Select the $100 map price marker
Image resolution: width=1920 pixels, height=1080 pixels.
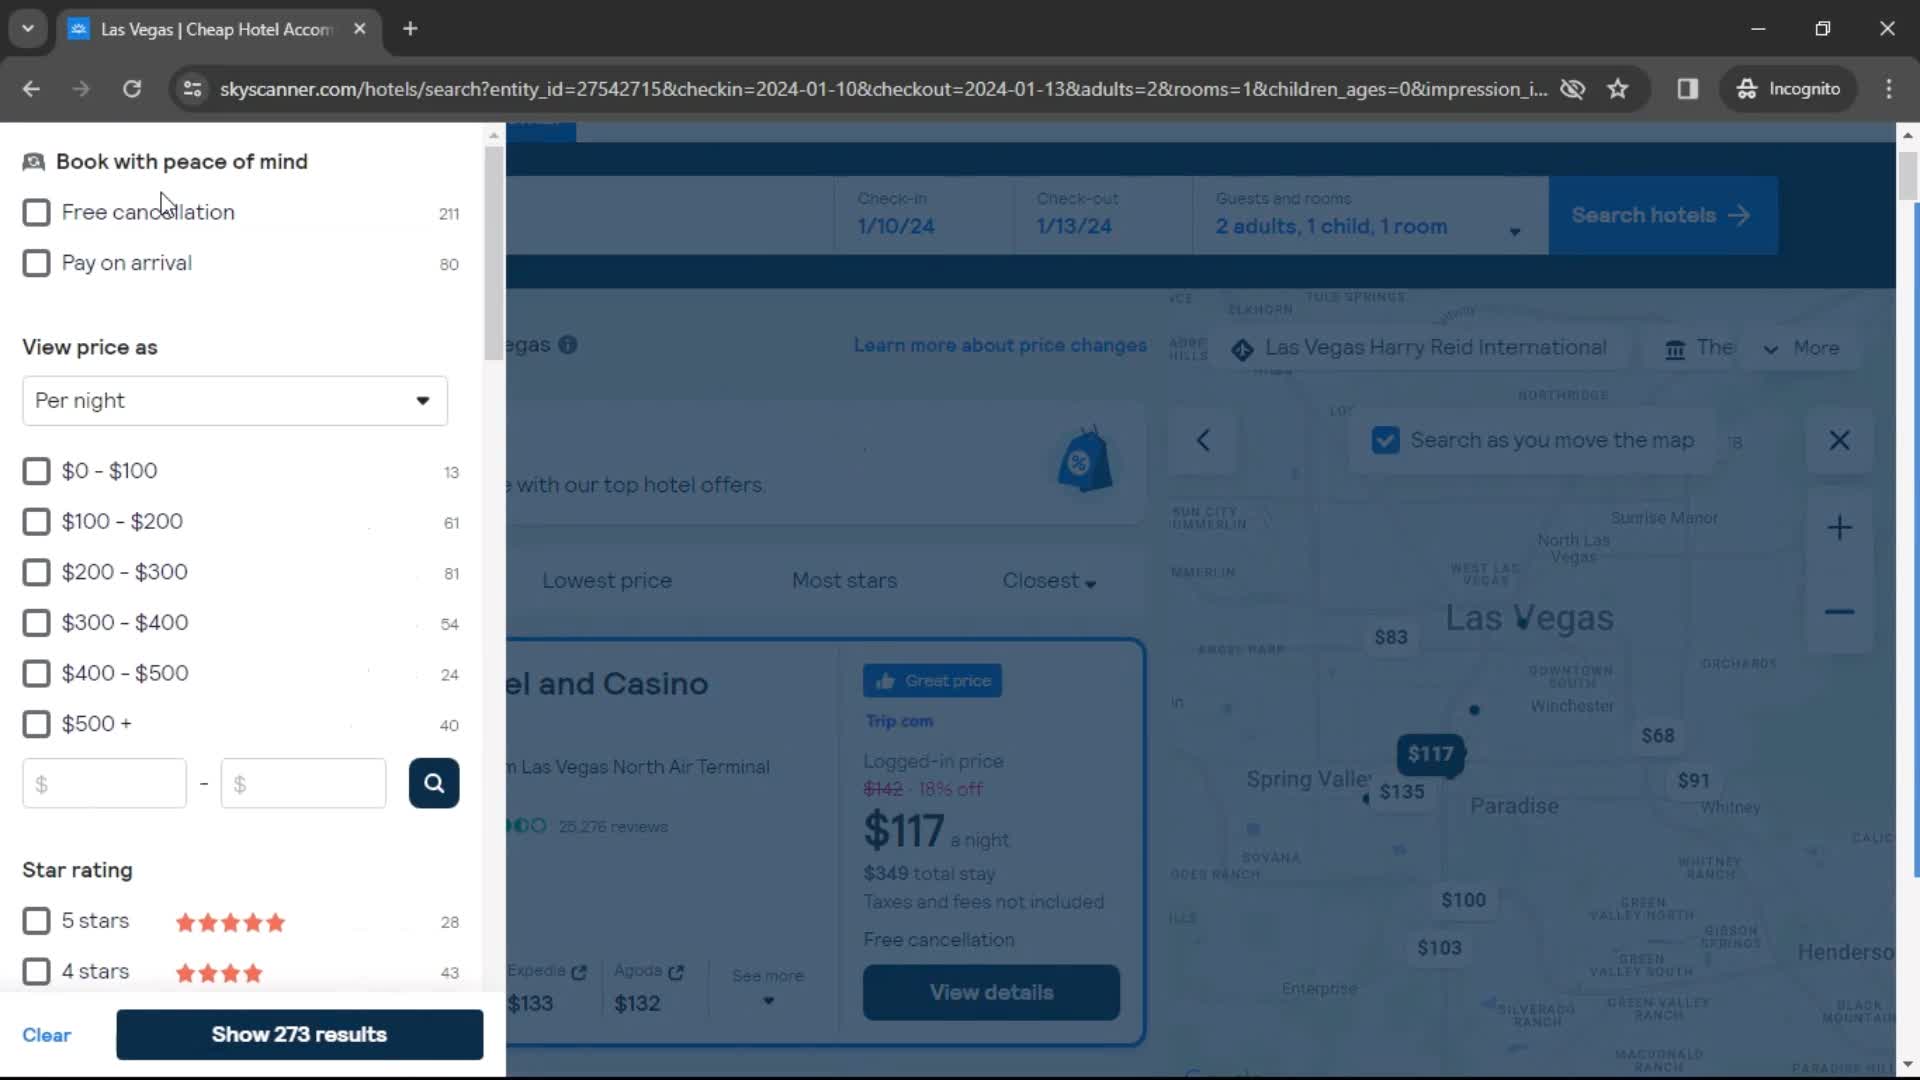click(x=1464, y=900)
